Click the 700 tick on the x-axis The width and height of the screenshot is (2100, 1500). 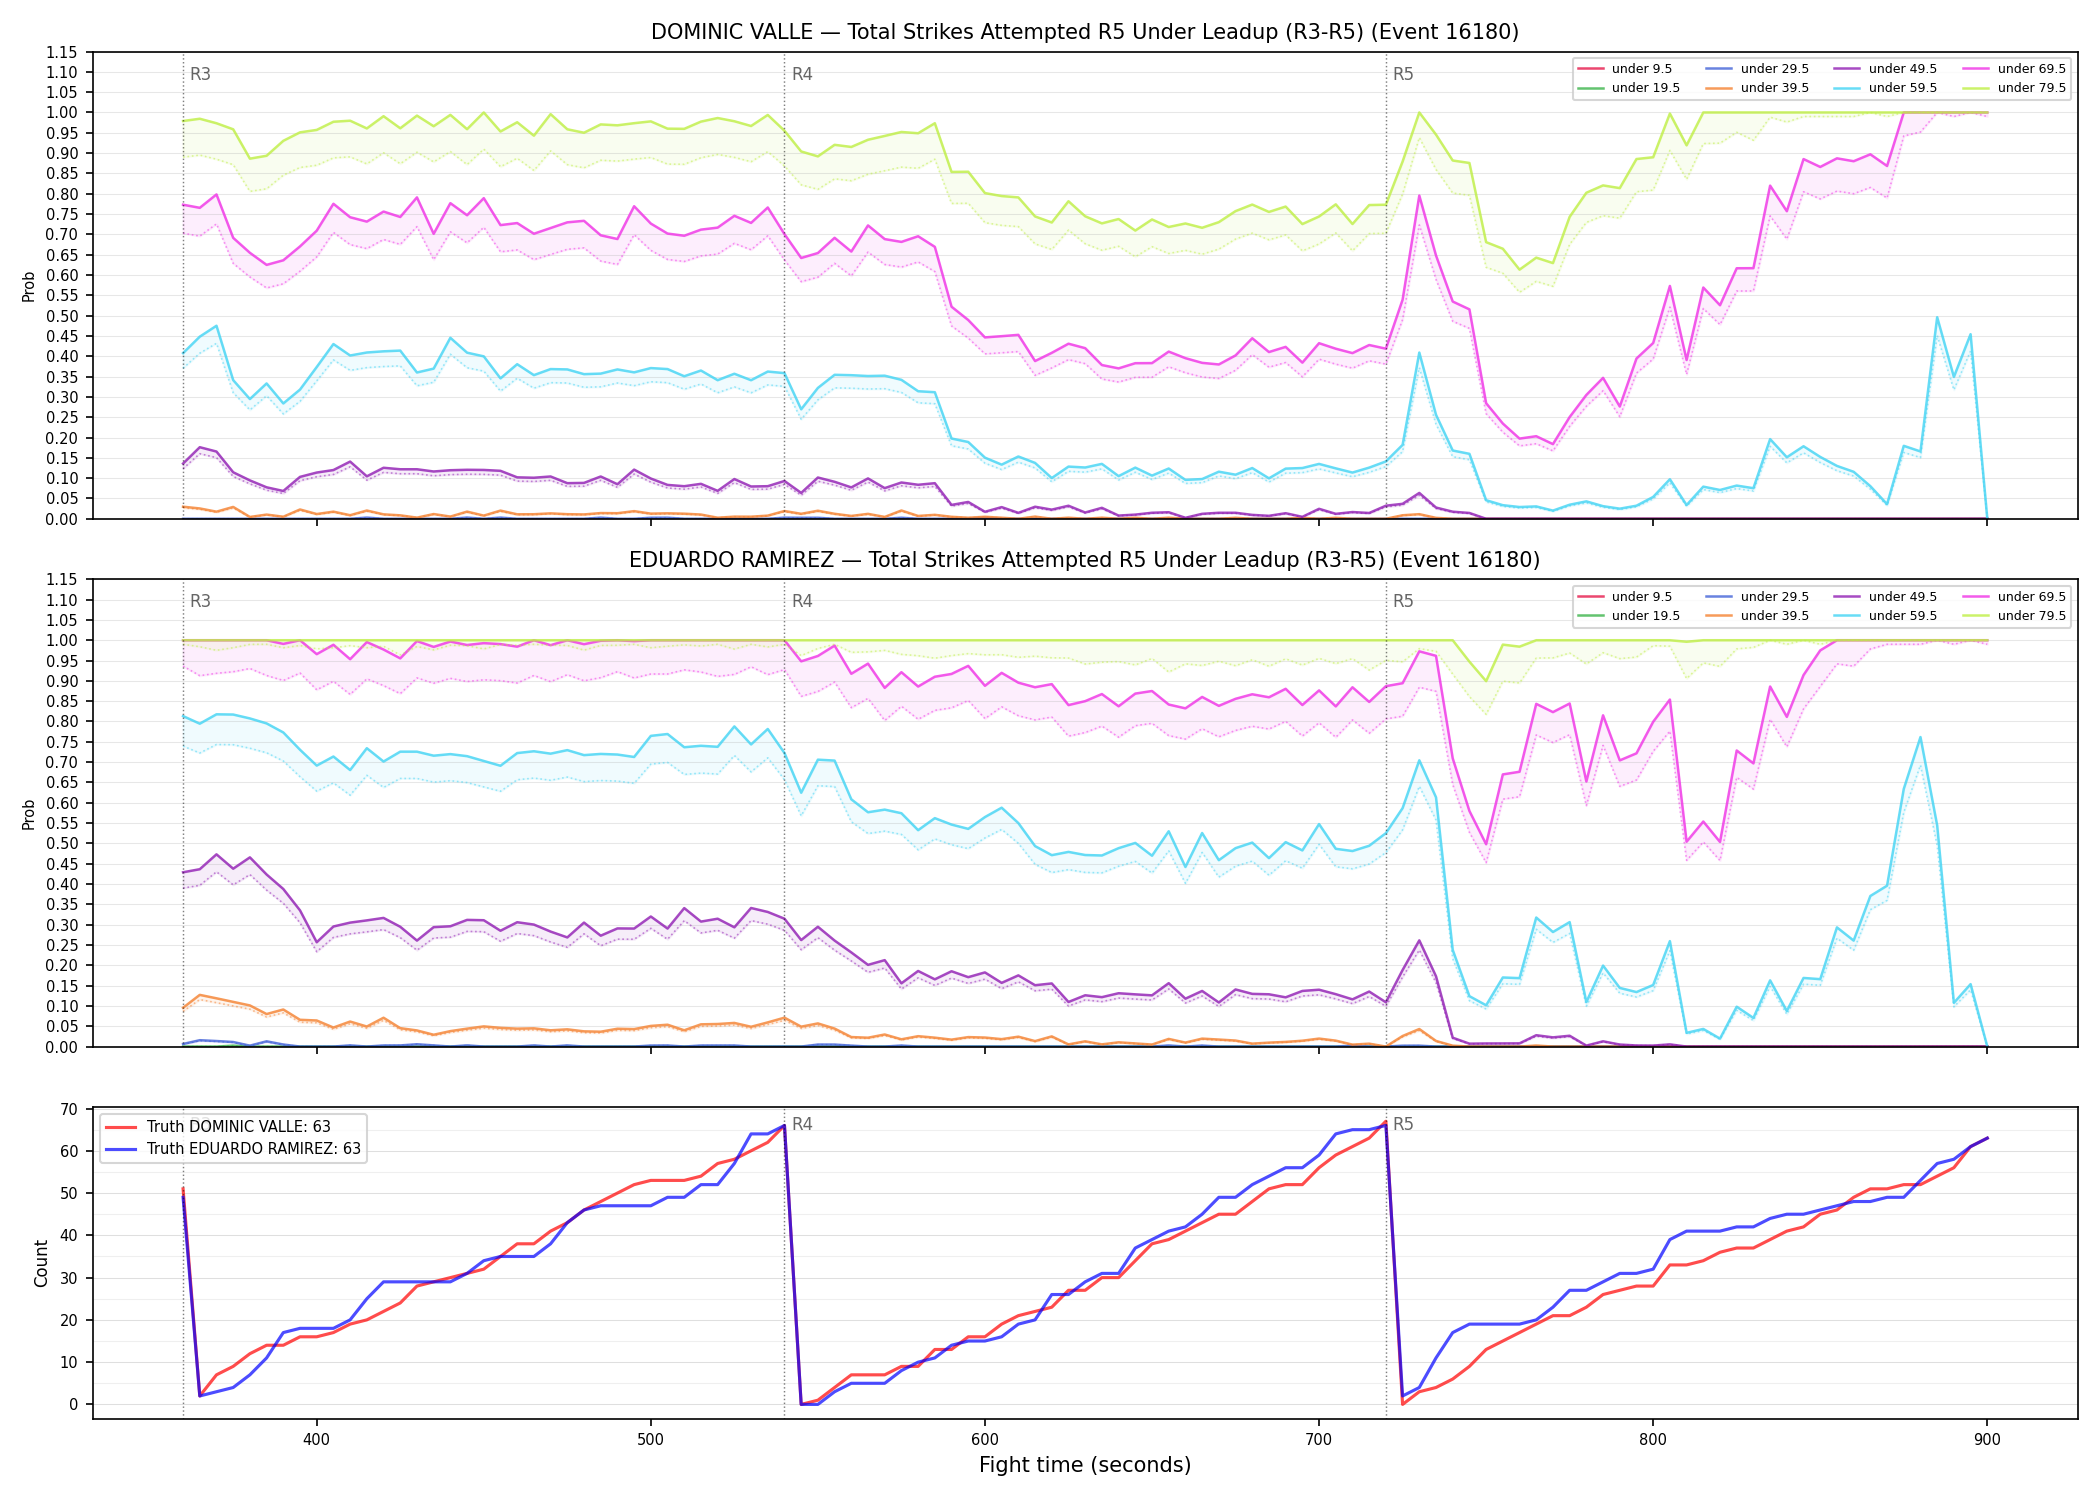tap(1319, 1440)
